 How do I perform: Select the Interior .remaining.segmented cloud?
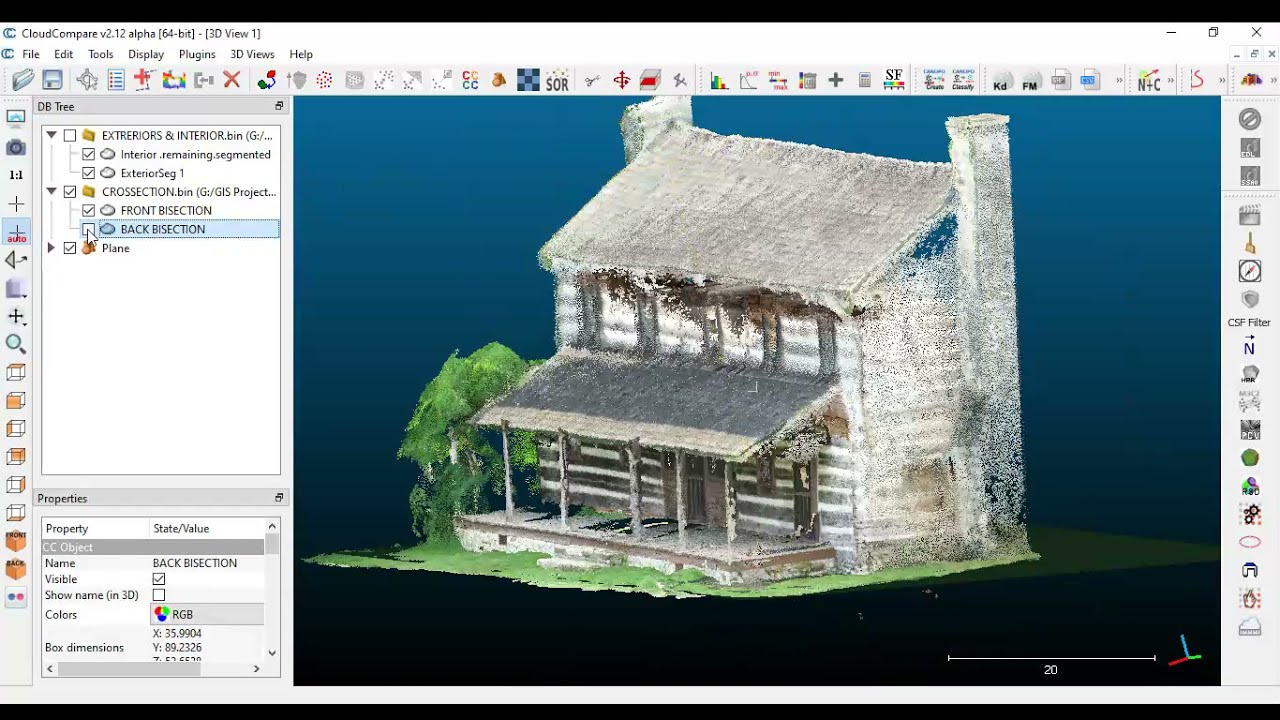click(x=195, y=155)
